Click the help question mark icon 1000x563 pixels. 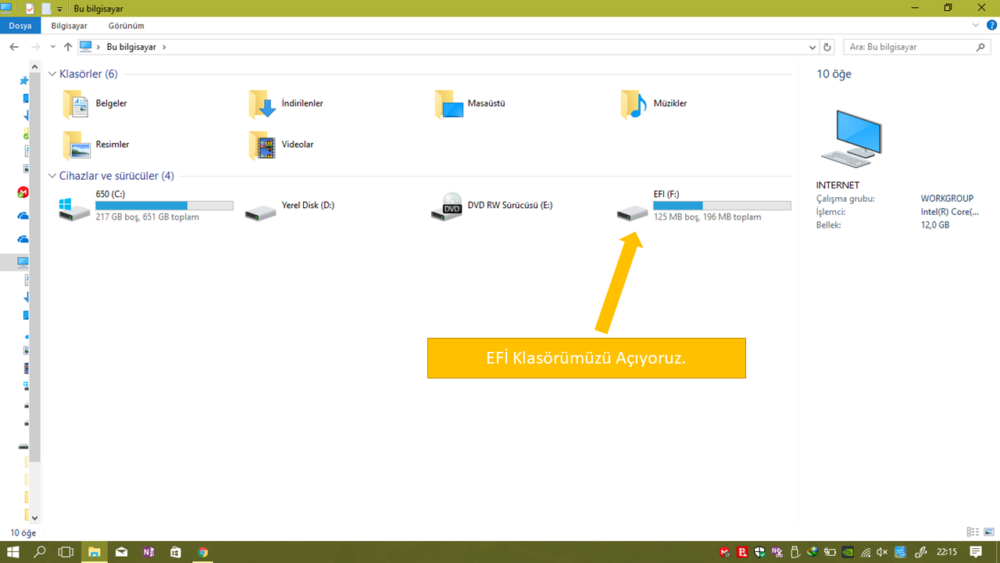991,26
